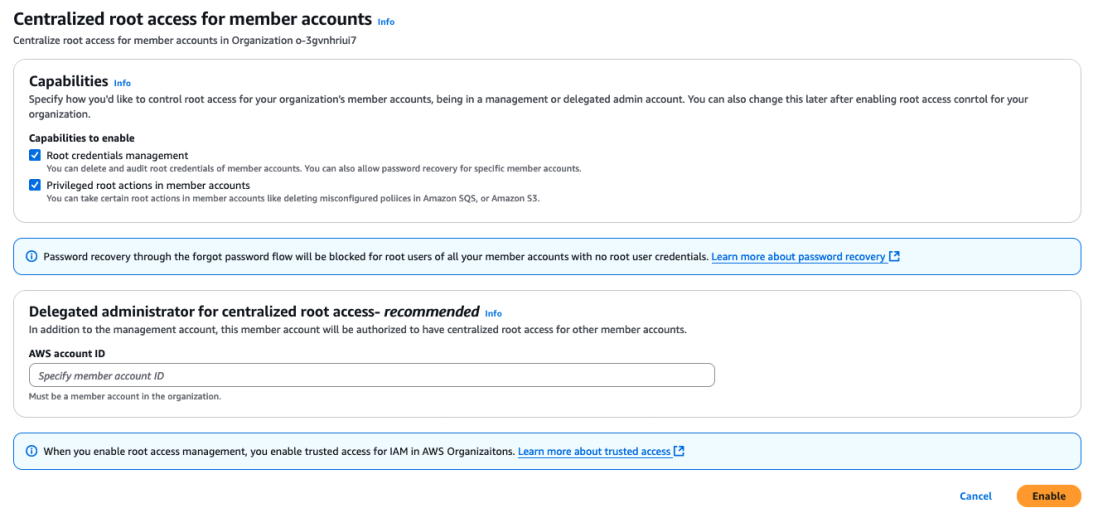Viewport: 1098px width, 532px height.
Task: Uncheck the Root credentials management checkbox
Action: pos(35,156)
